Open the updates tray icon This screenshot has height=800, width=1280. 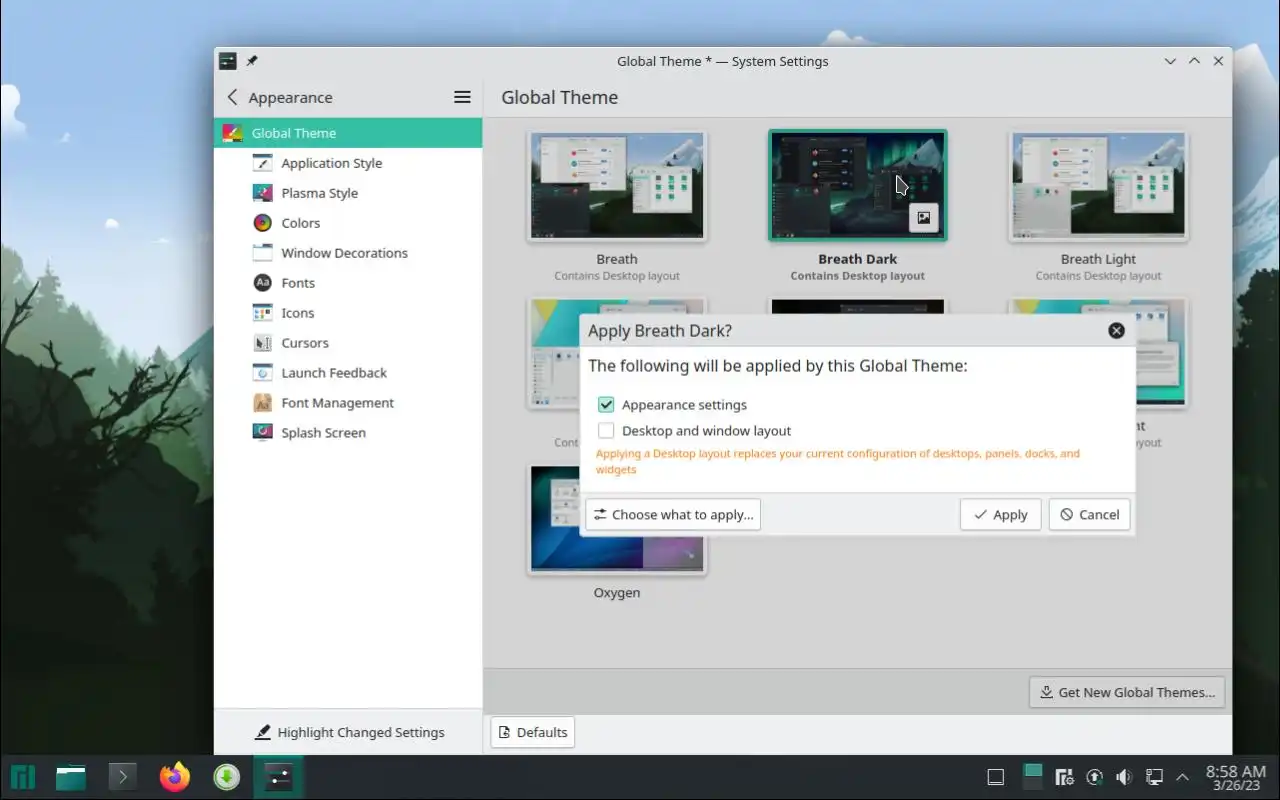[x=1095, y=777]
